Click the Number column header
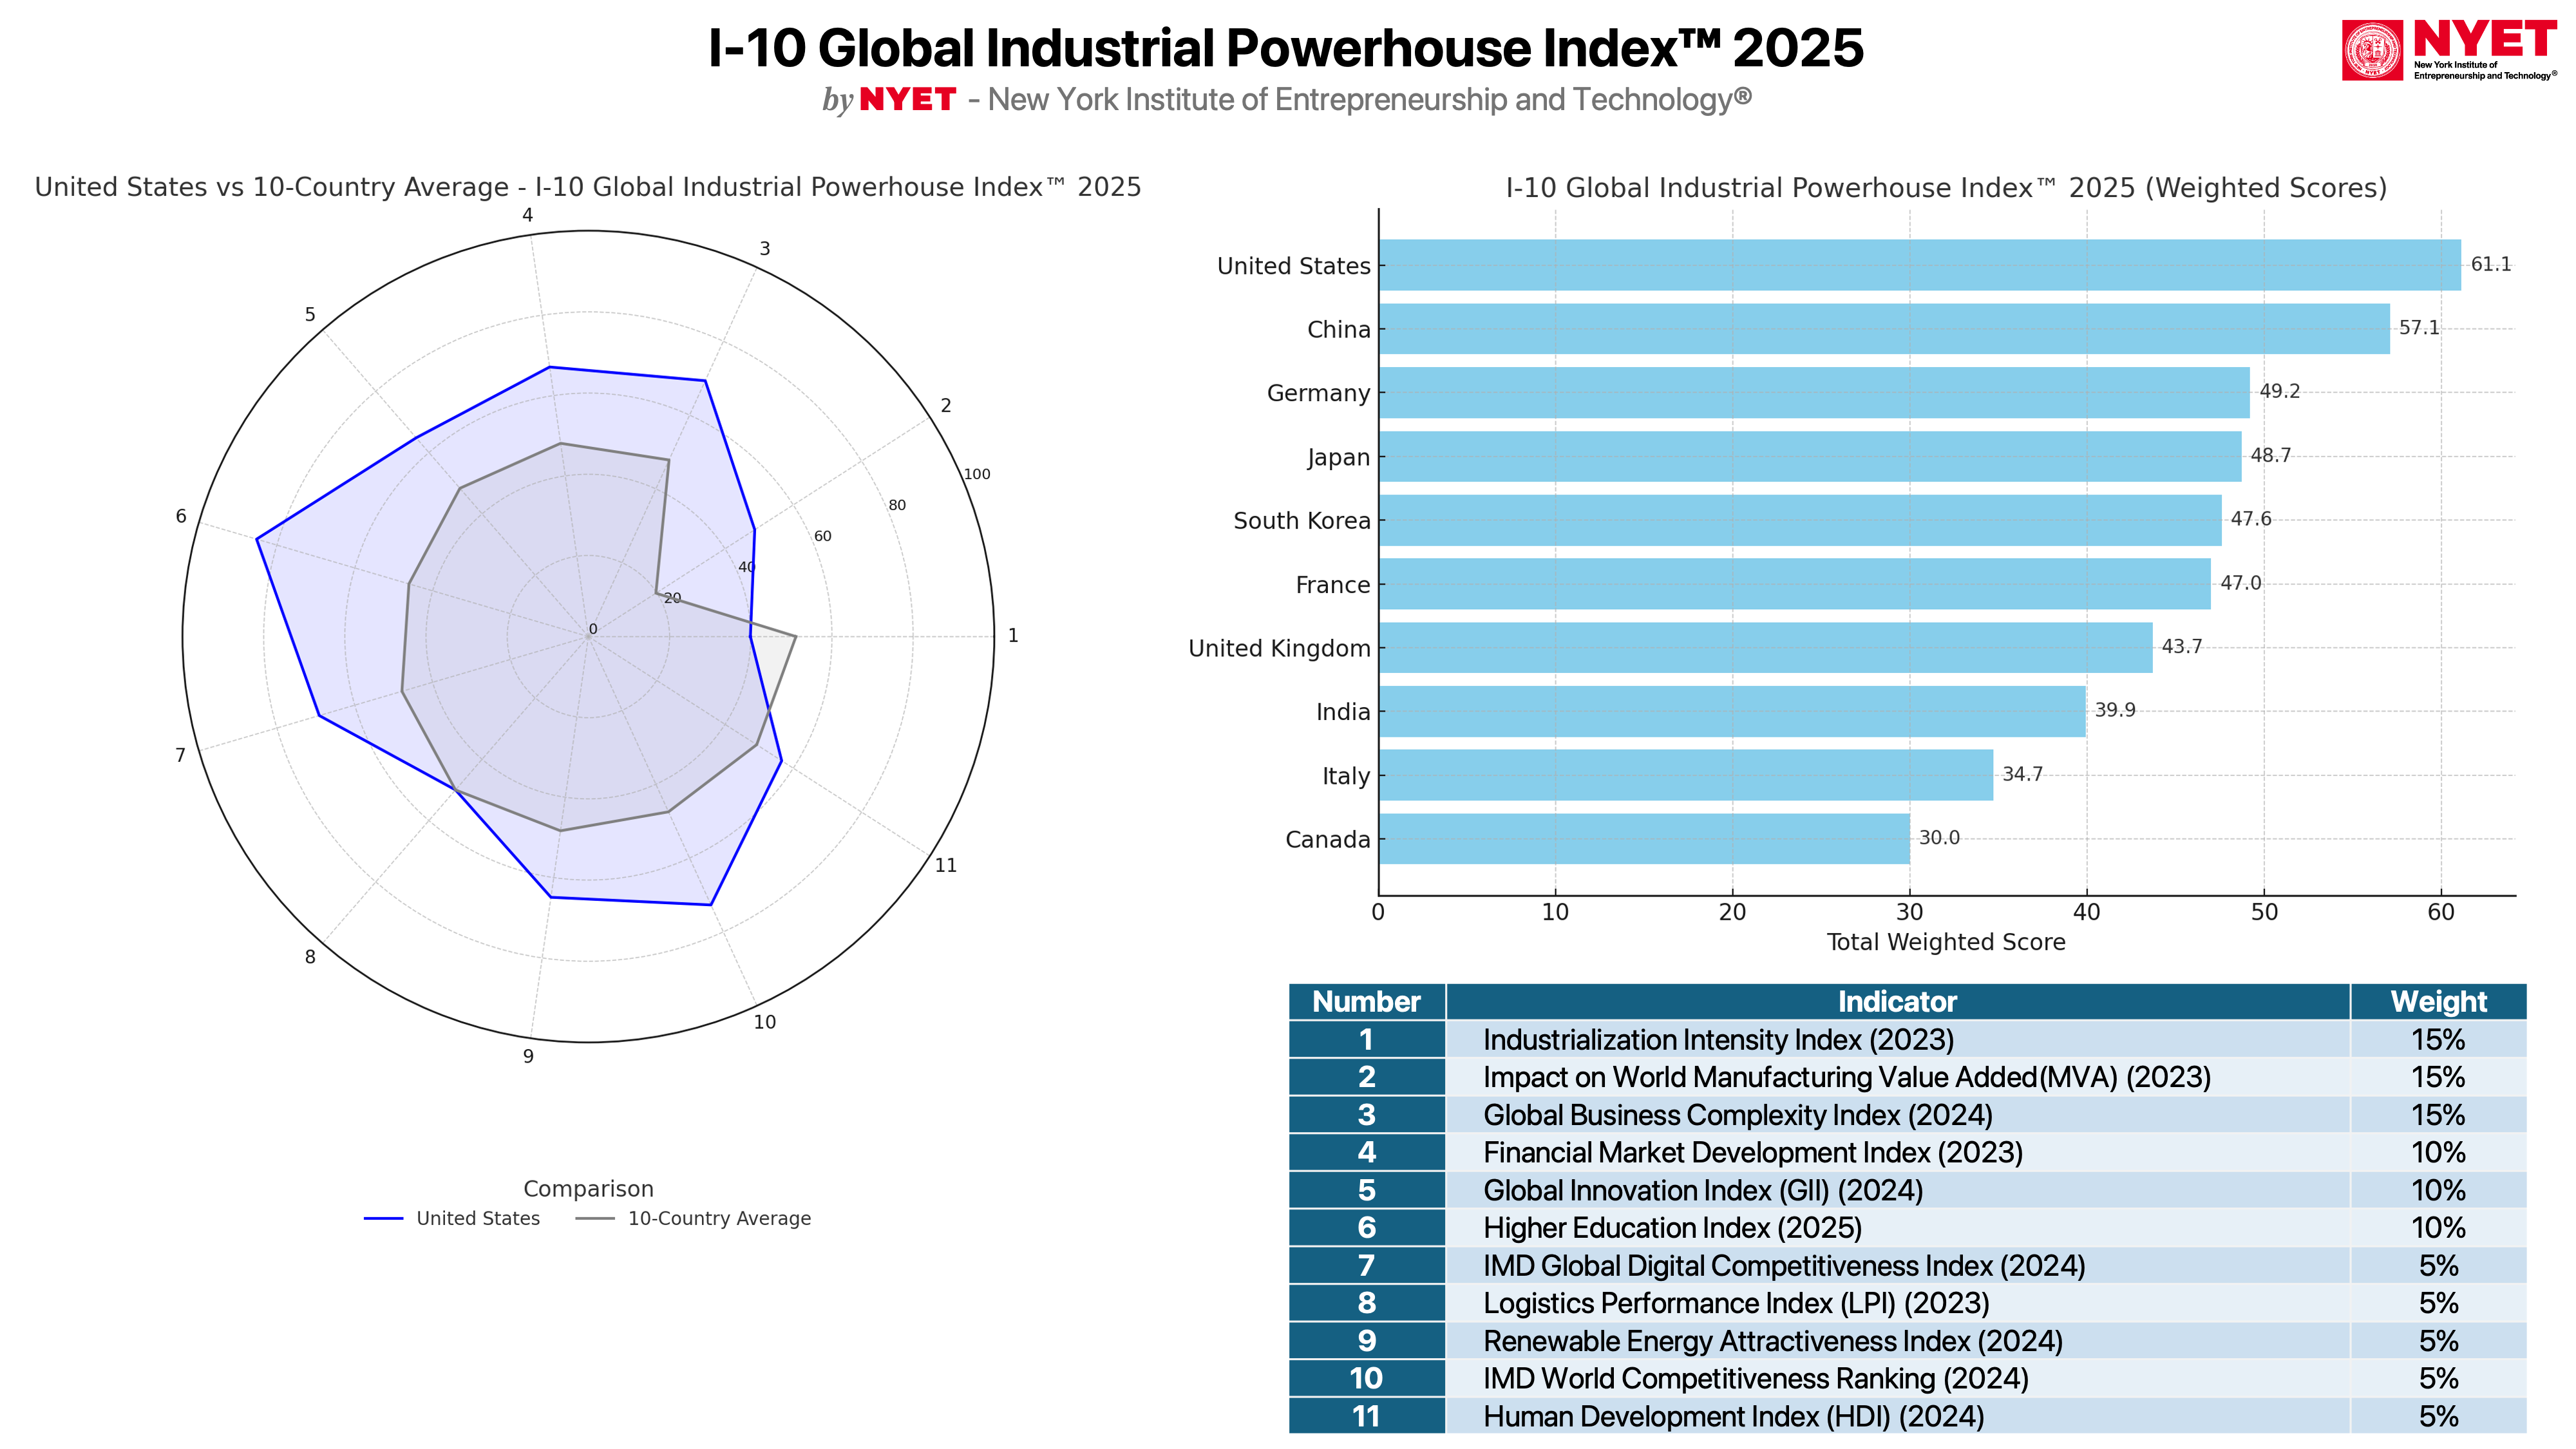Image resolution: width=2576 pixels, height=1449 pixels. pos(1366,1001)
